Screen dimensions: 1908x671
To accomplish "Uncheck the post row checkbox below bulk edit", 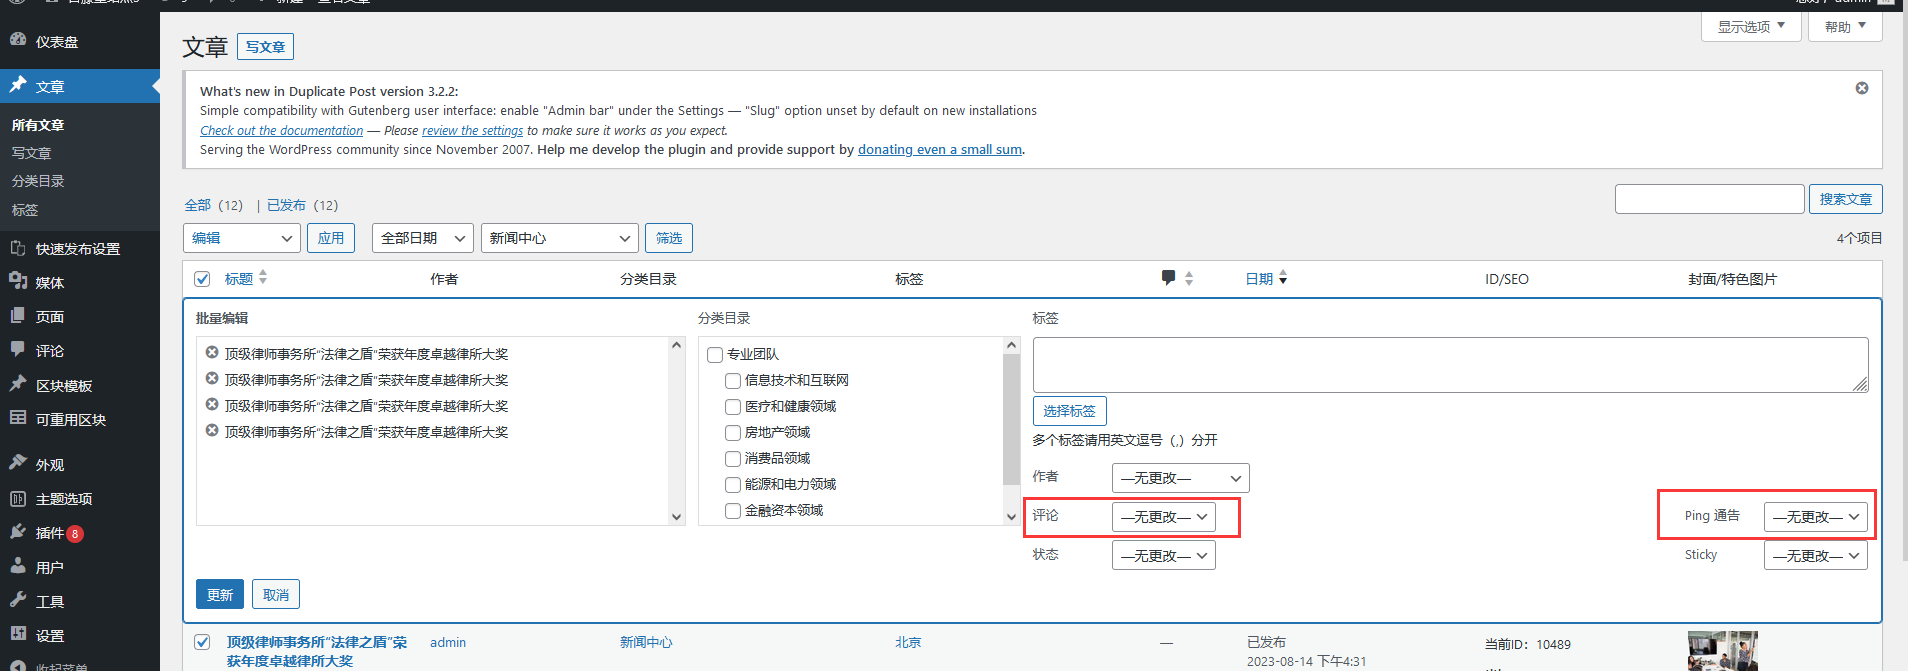I will (x=202, y=642).
